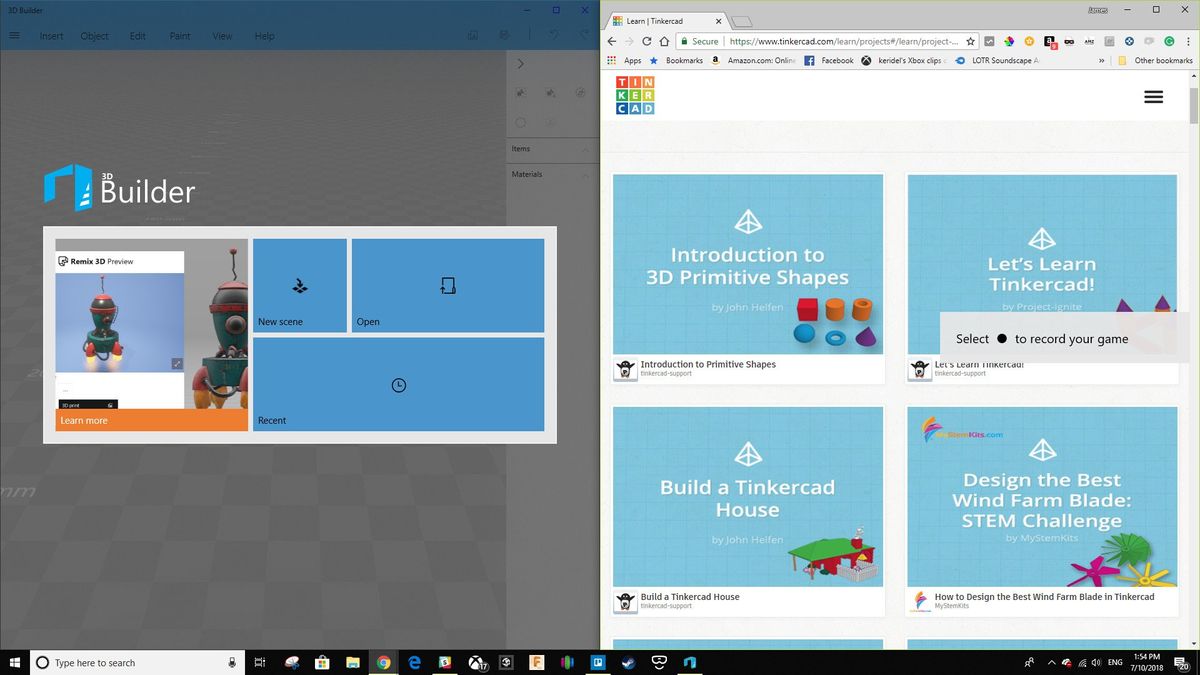Open the Tinkercad site hamburger menu
Viewport: 1200px width, 675px height.
click(x=1152, y=96)
